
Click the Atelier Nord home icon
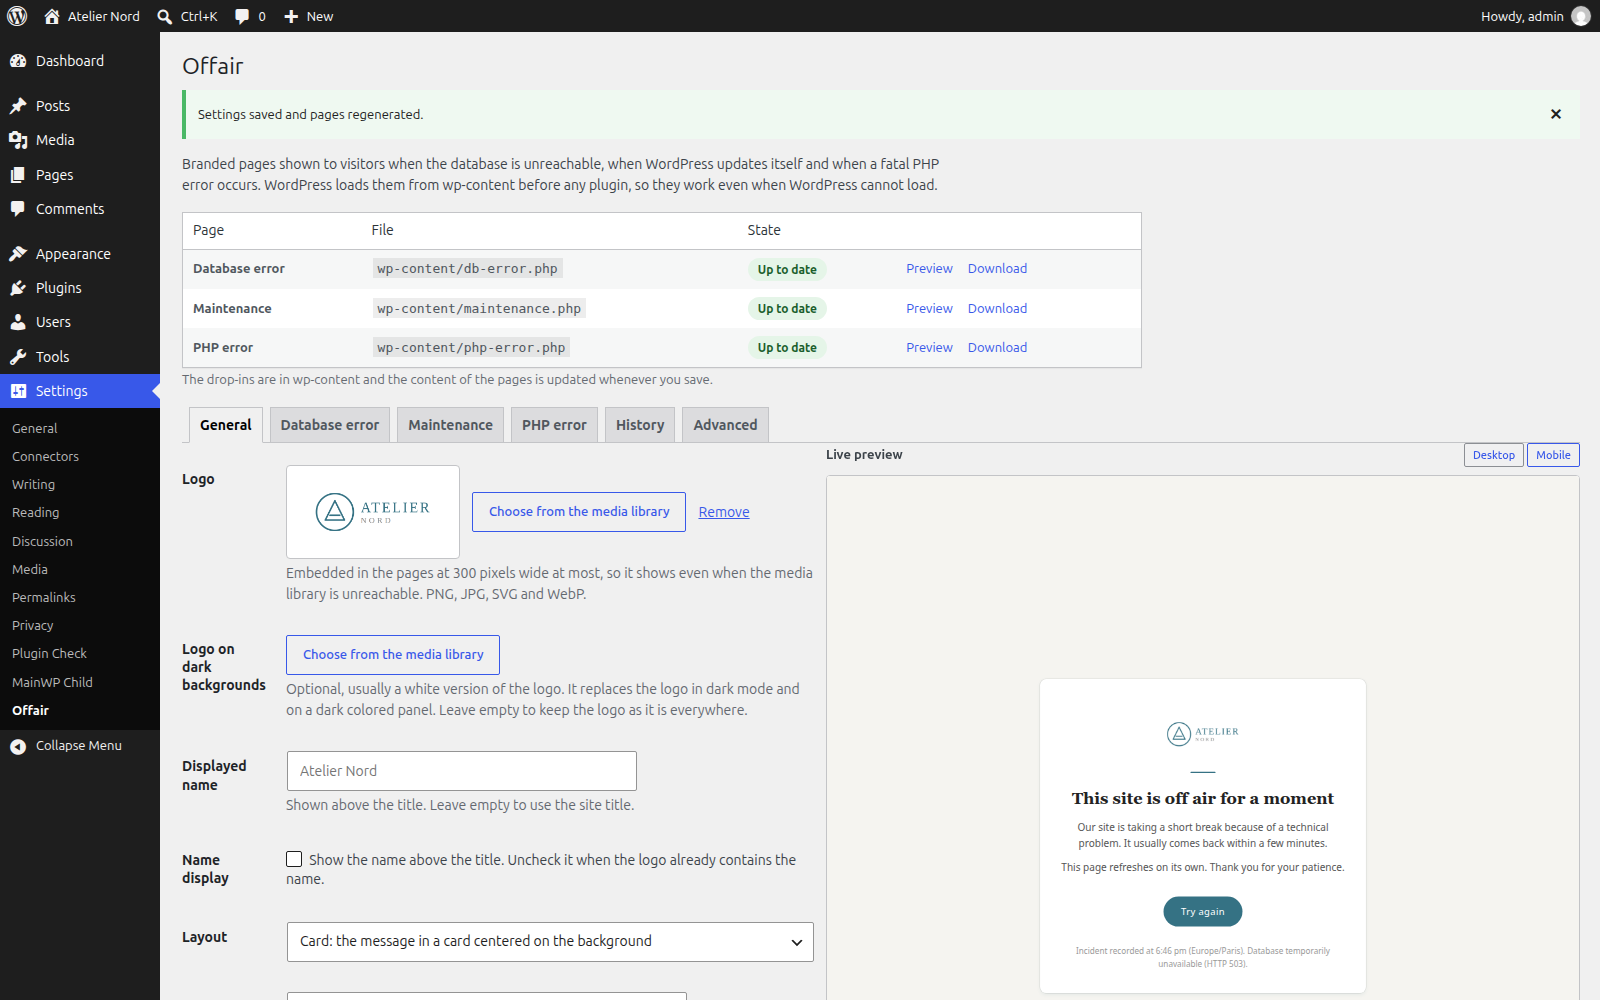(52, 16)
